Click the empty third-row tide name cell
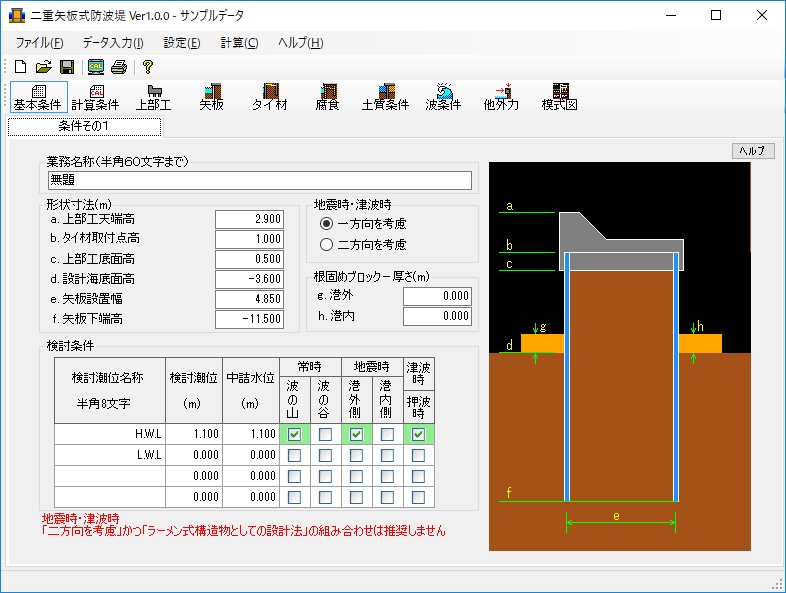 click(110, 476)
